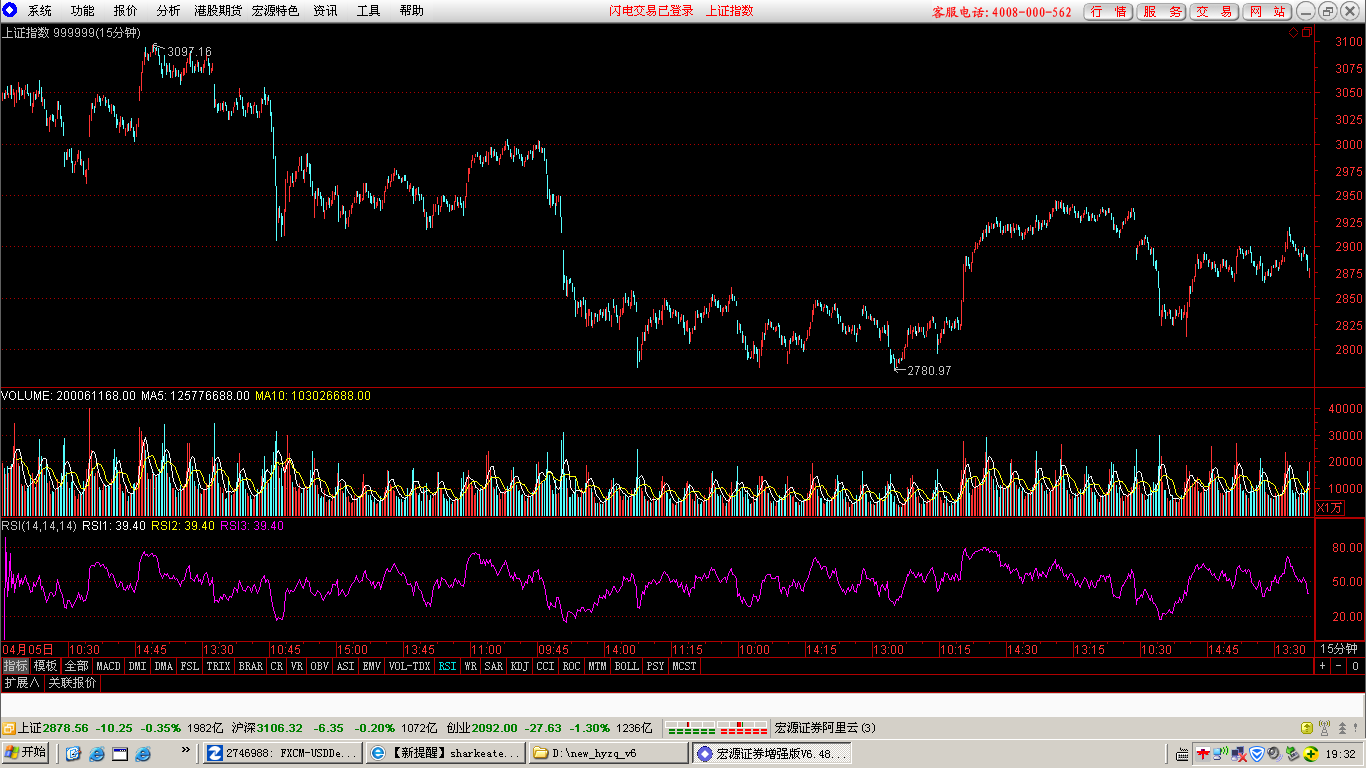Image resolution: width=1366 pixels, height=768 pixels.
Task: Click the X1万 volume scale label
Action: (1329, 508)
